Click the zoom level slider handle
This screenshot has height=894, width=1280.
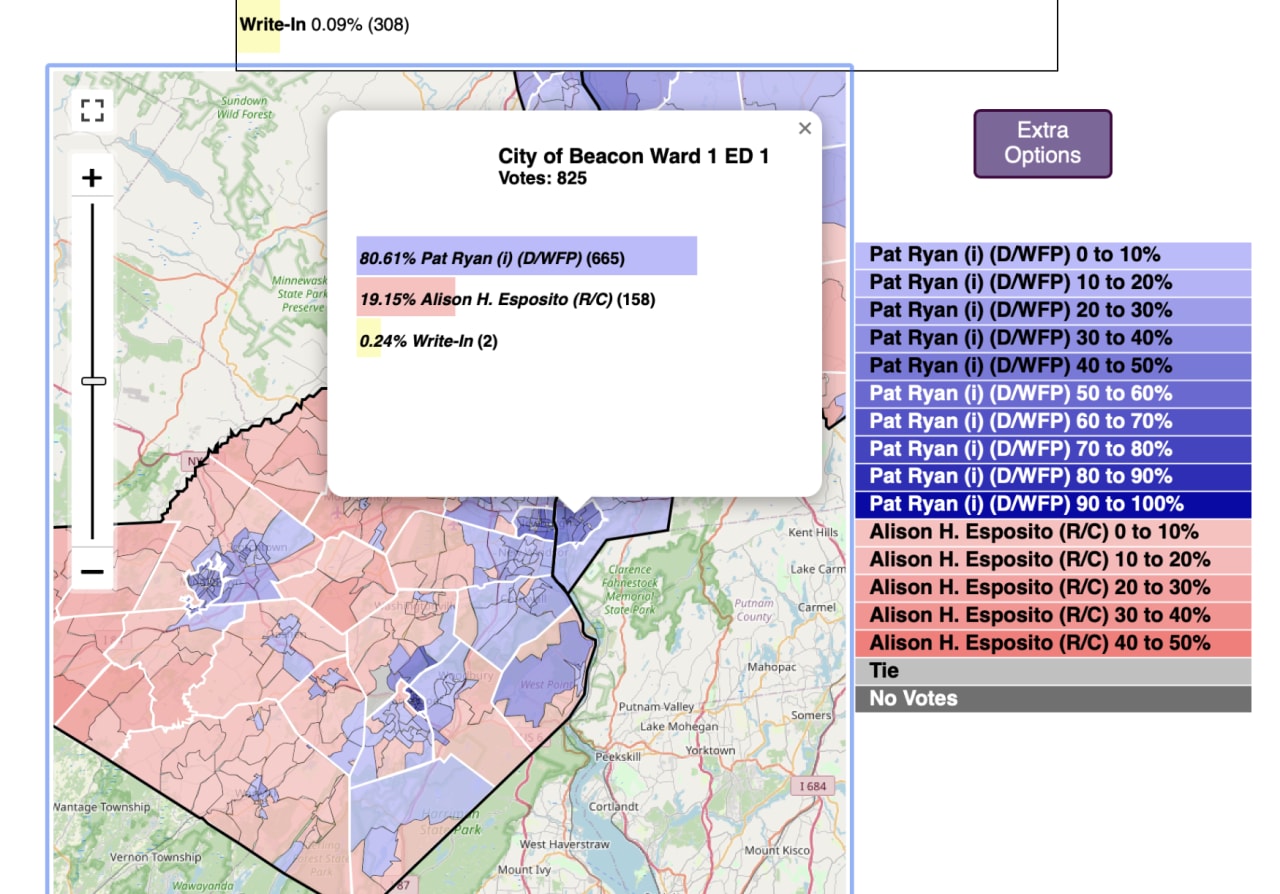93,380
